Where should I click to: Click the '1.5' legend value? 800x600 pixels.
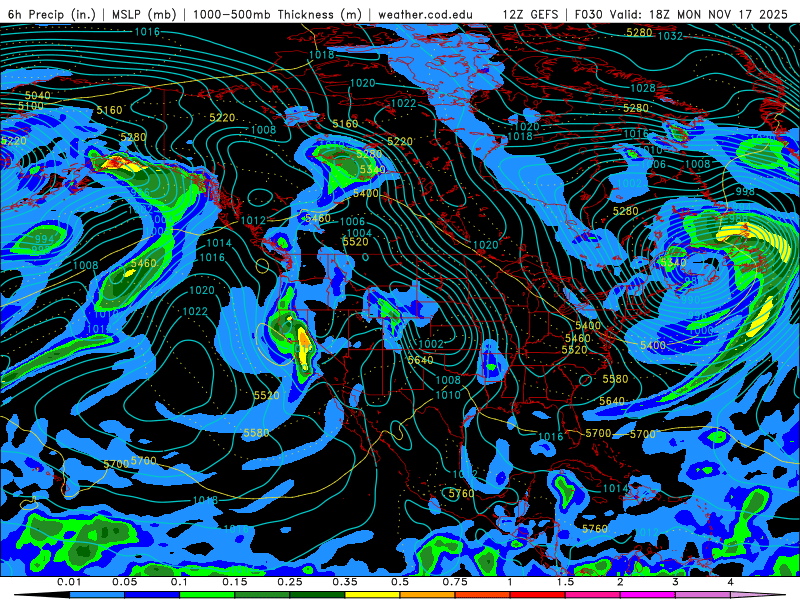click(565, 582)
